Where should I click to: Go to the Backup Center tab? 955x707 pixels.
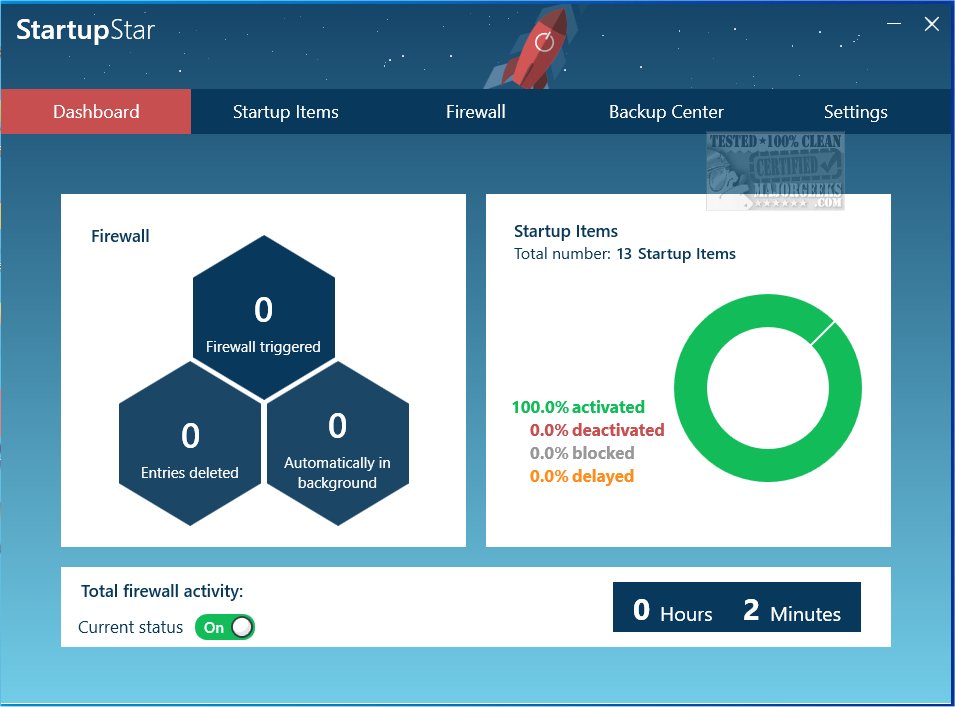(666, 111)
